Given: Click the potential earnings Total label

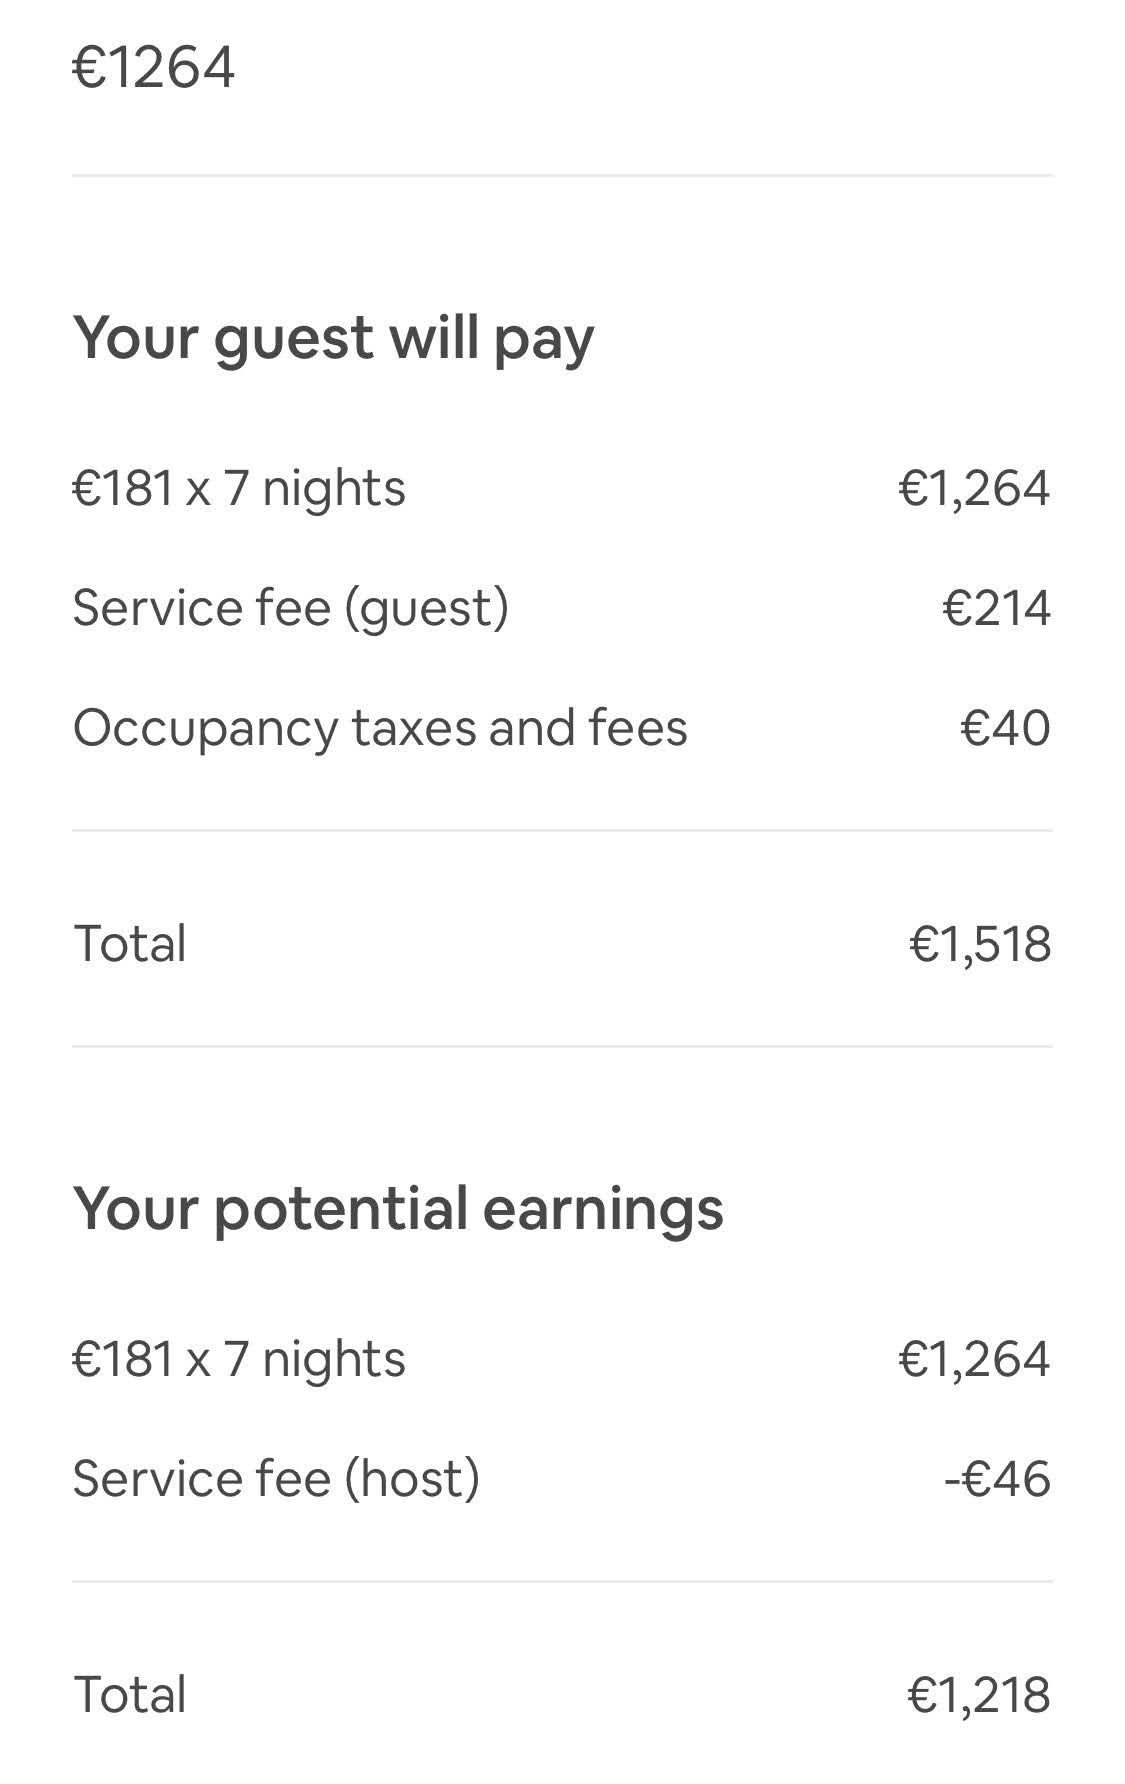Looking at the screenshot, I should 130,1695.
